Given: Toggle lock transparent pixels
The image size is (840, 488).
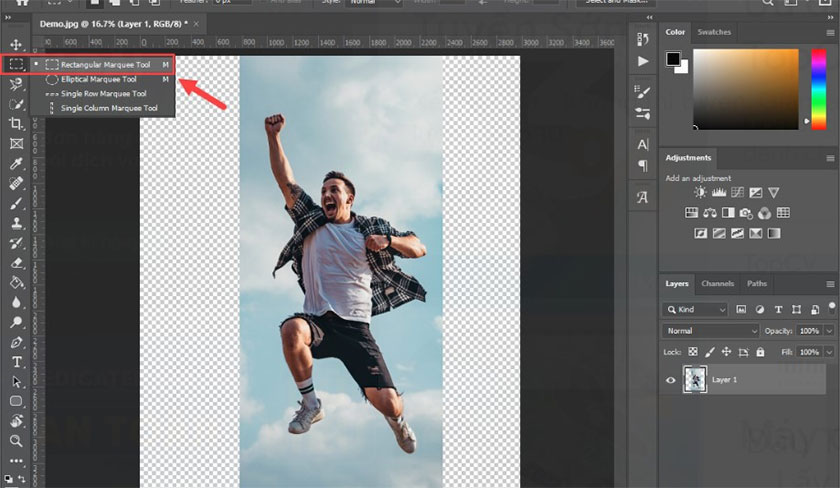Looking at the screenshot, I should pyautogui.click(x=693, y=351).
